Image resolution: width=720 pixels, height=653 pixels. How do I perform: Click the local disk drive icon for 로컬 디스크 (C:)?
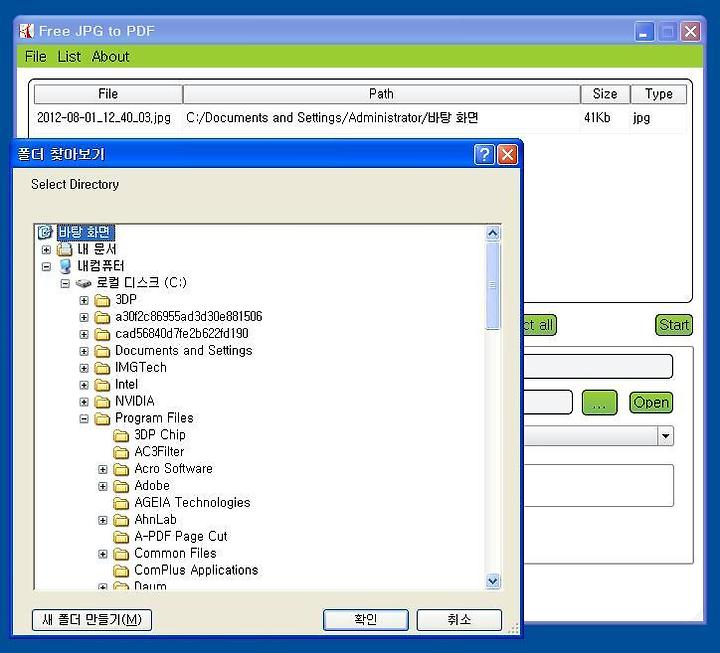pos(84,283)
